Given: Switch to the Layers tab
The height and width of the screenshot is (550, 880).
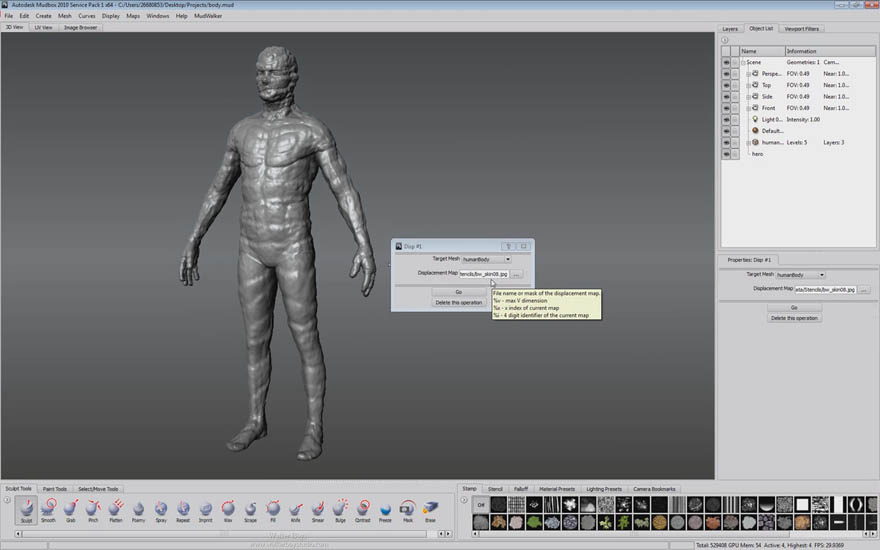Looking at the screenshot, I should click(730, 29).
